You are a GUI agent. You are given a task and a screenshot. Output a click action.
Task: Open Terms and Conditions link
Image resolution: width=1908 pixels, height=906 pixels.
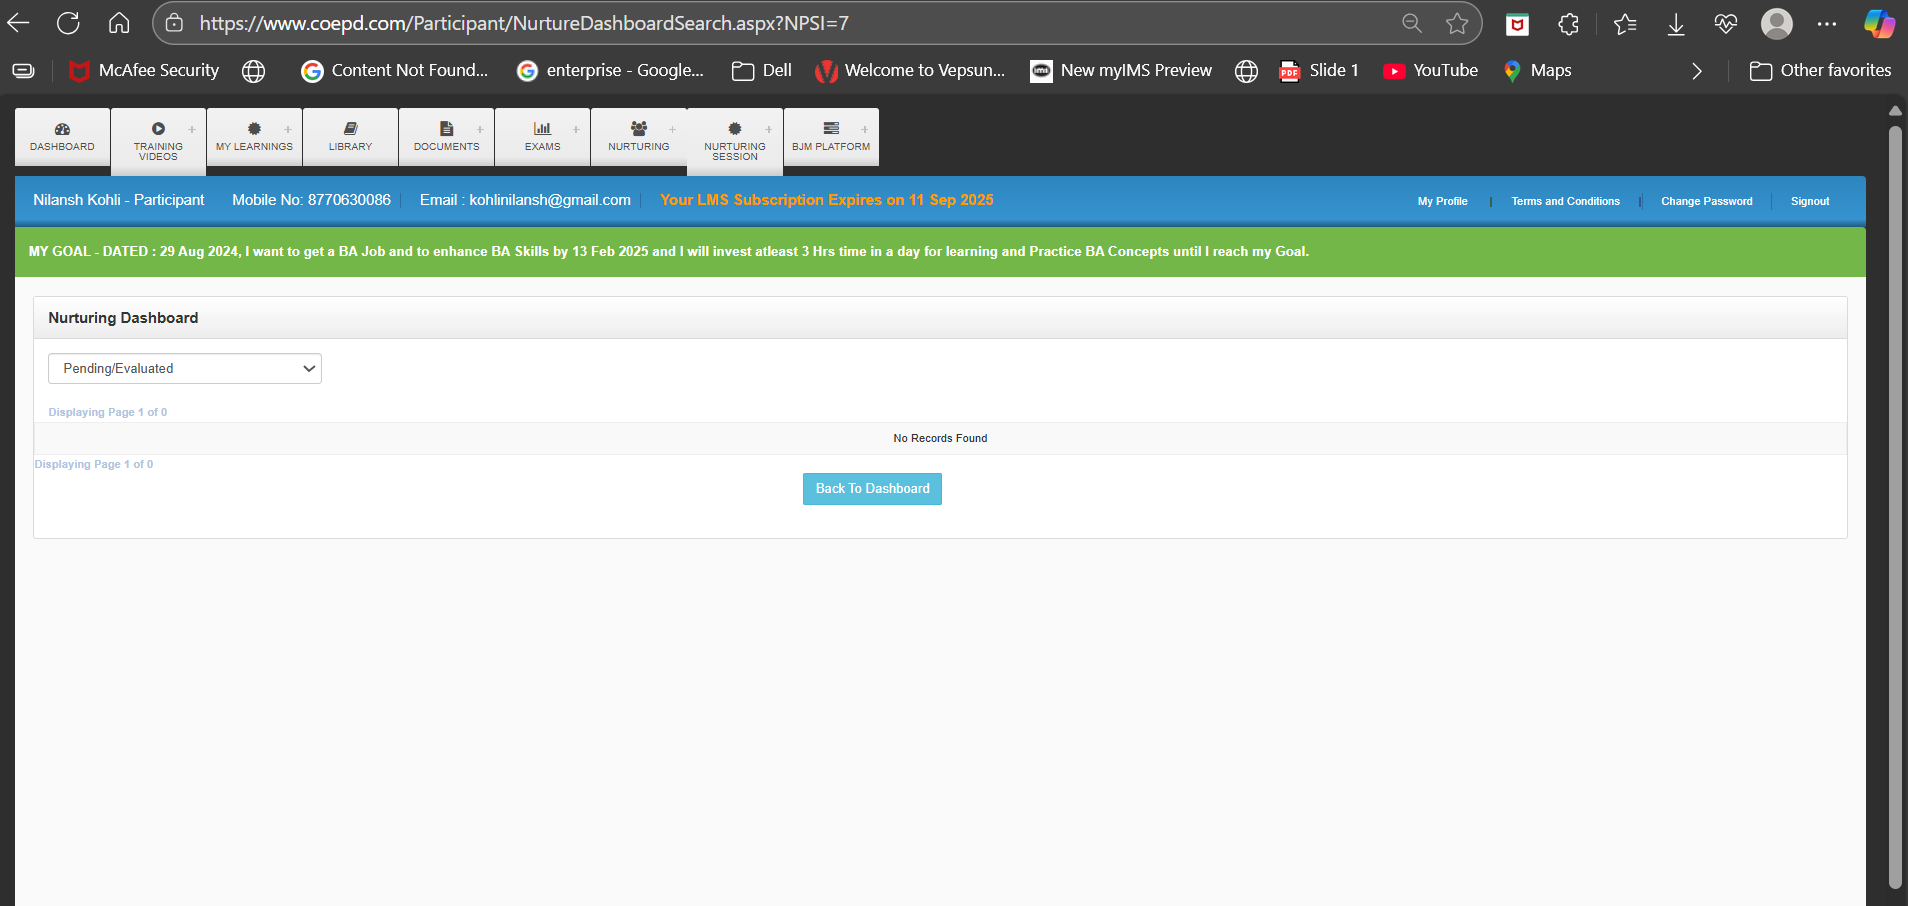(x=1565, y=201)
